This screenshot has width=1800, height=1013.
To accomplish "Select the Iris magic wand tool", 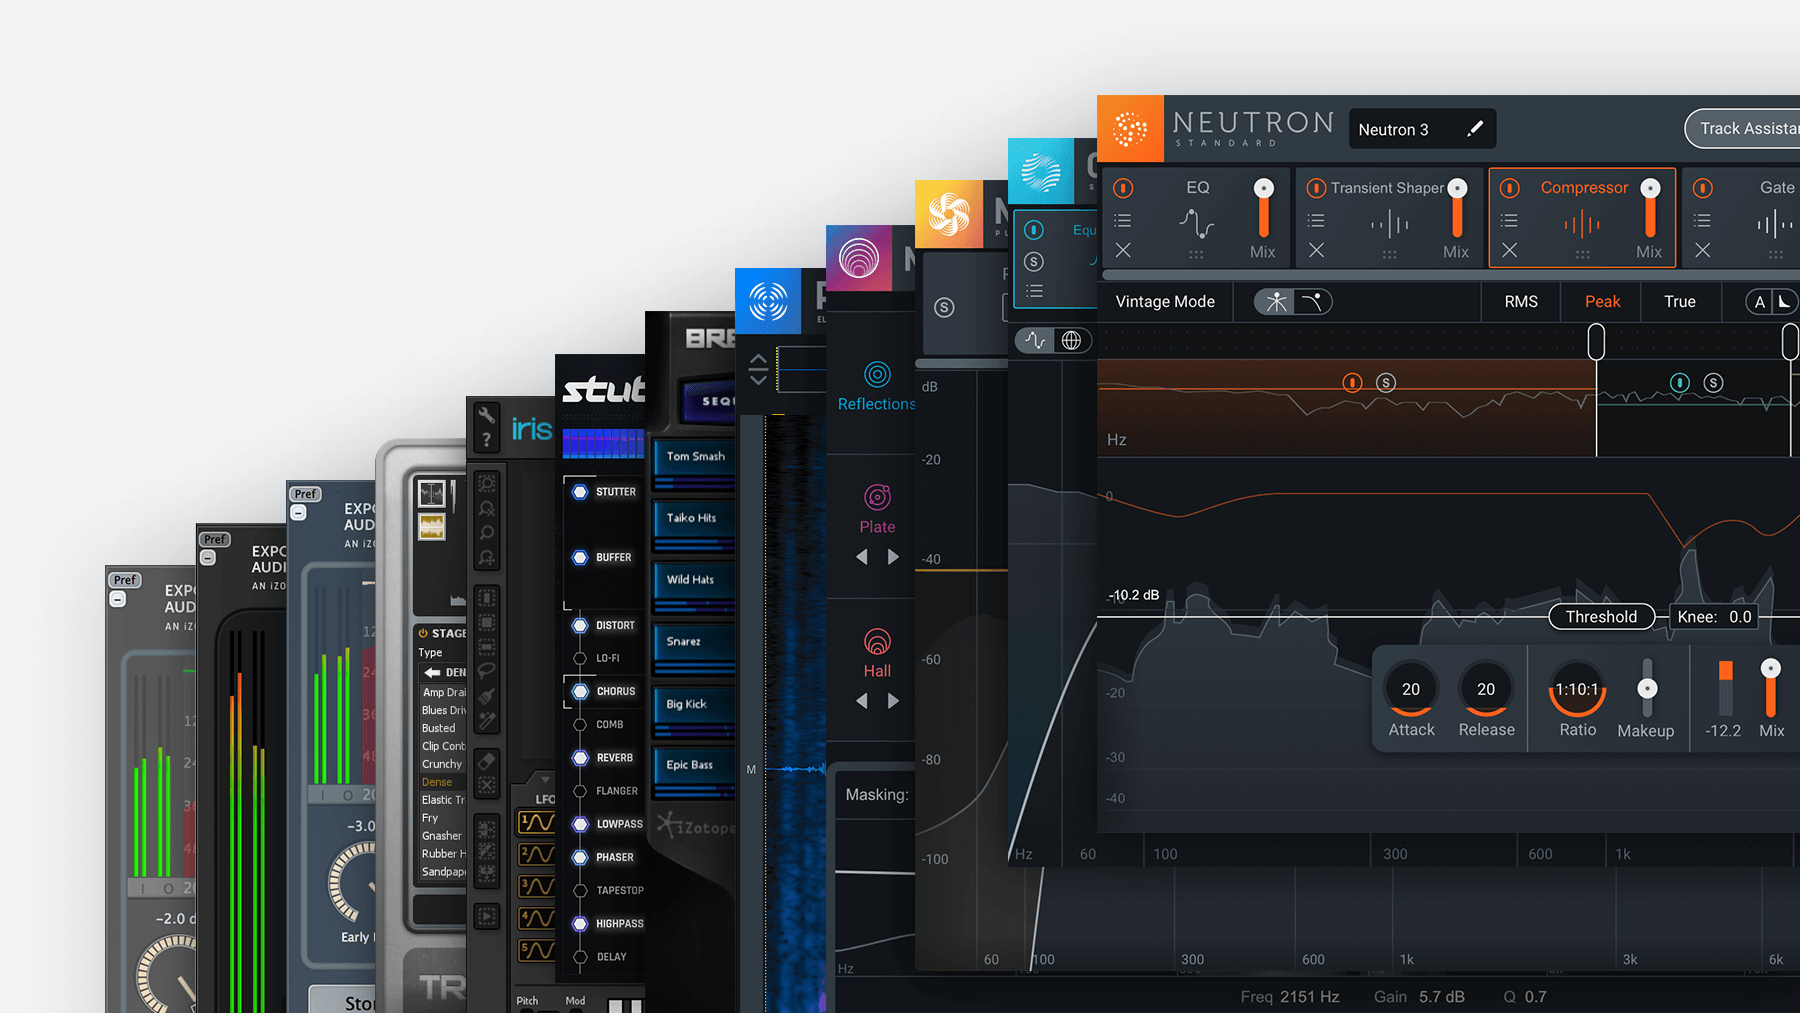I will pyautogui.click(x=486, y=720).
